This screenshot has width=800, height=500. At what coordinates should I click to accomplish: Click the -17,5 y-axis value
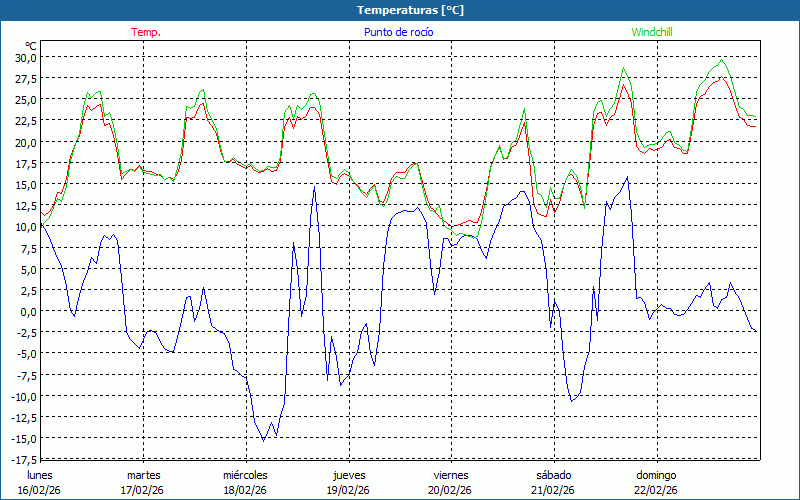coord(24,459)
